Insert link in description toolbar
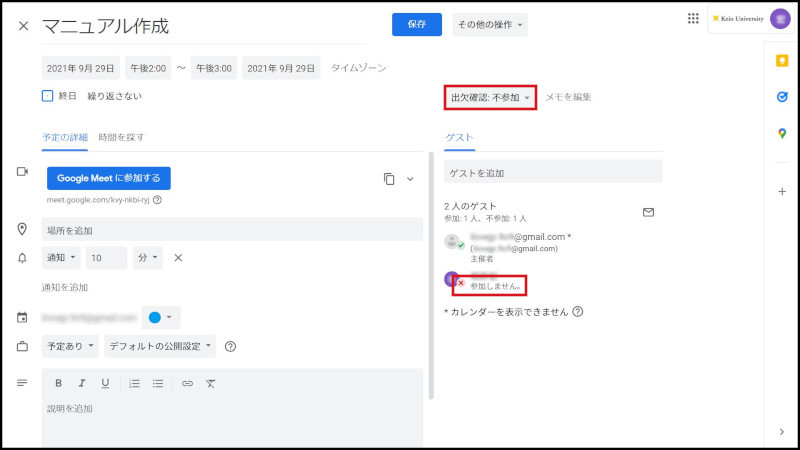 point(187,383)
